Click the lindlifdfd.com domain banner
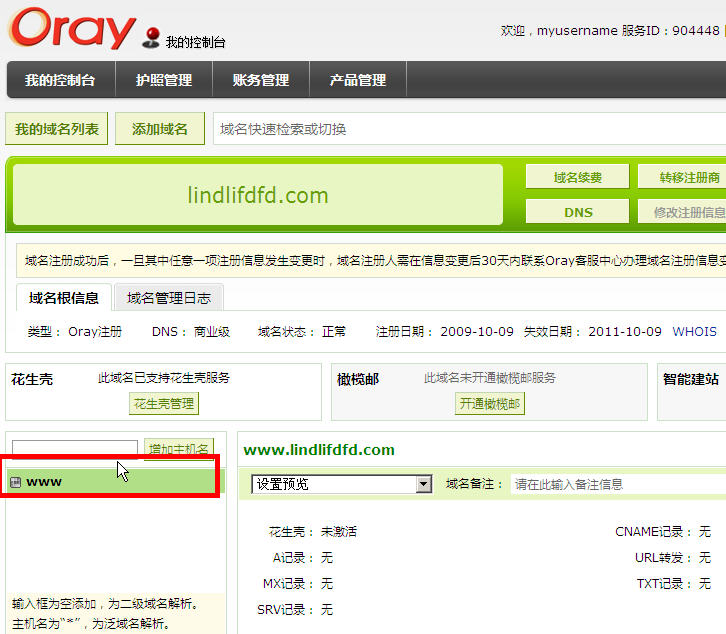This screenshot has width=726, height=634. 258,195
